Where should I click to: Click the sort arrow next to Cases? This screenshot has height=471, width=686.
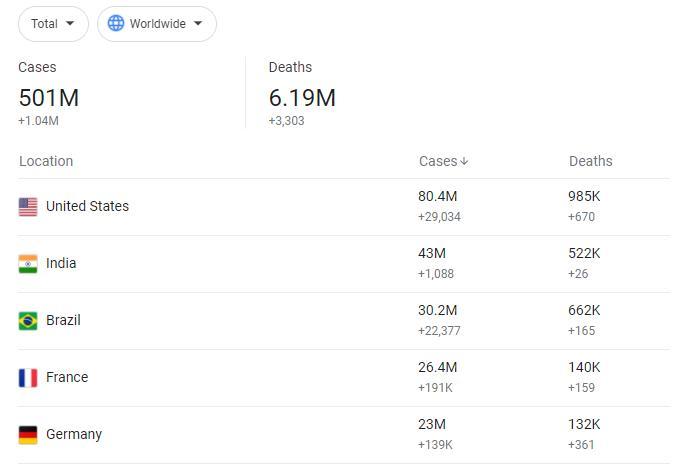465,161
